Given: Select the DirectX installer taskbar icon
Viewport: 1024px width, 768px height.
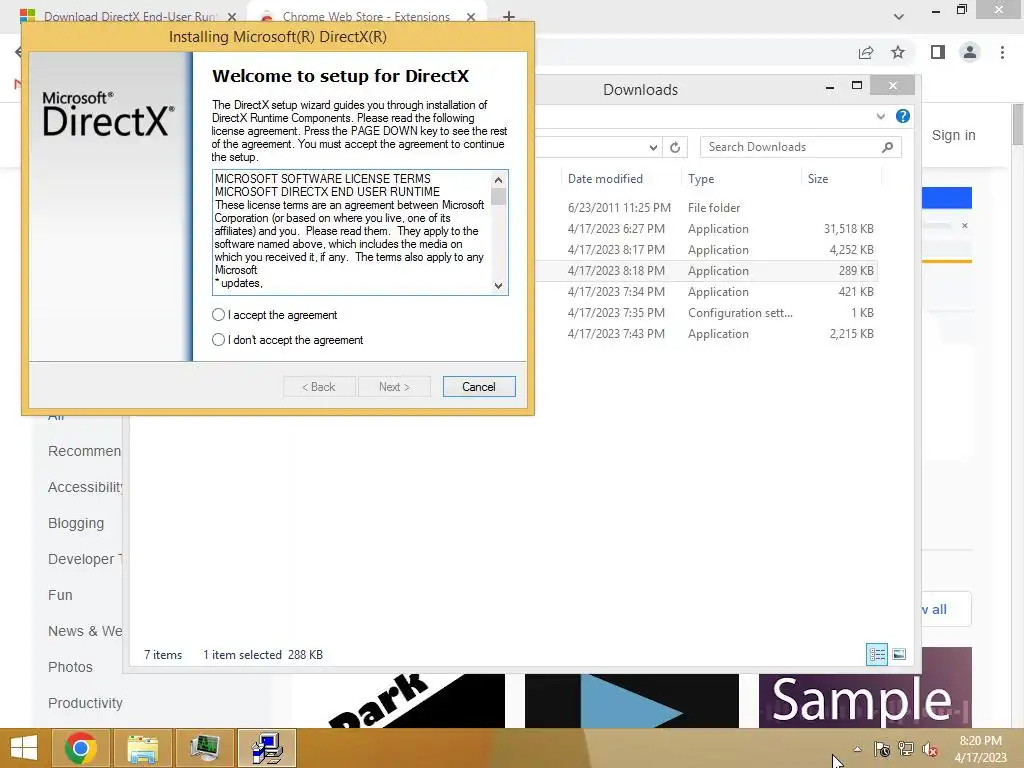Looking at the screenshot, I should point(266,748).
